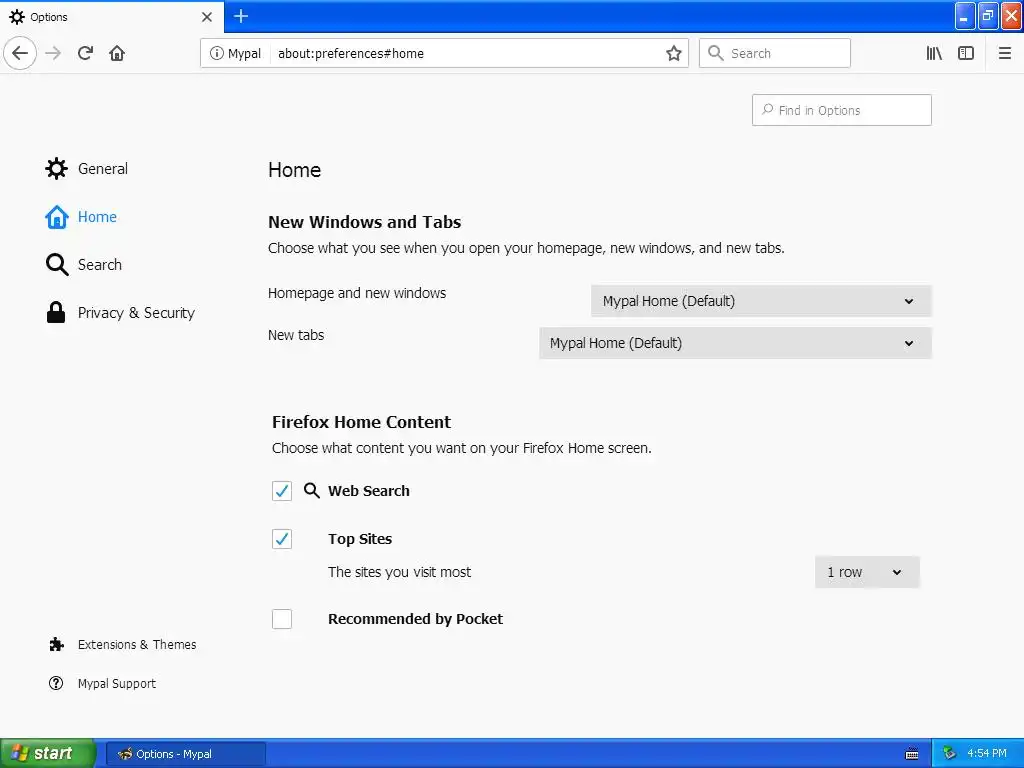This screenshot has width=1024, height=768.
Task: Click the home toolbar icon
Action: coord(117,53)
